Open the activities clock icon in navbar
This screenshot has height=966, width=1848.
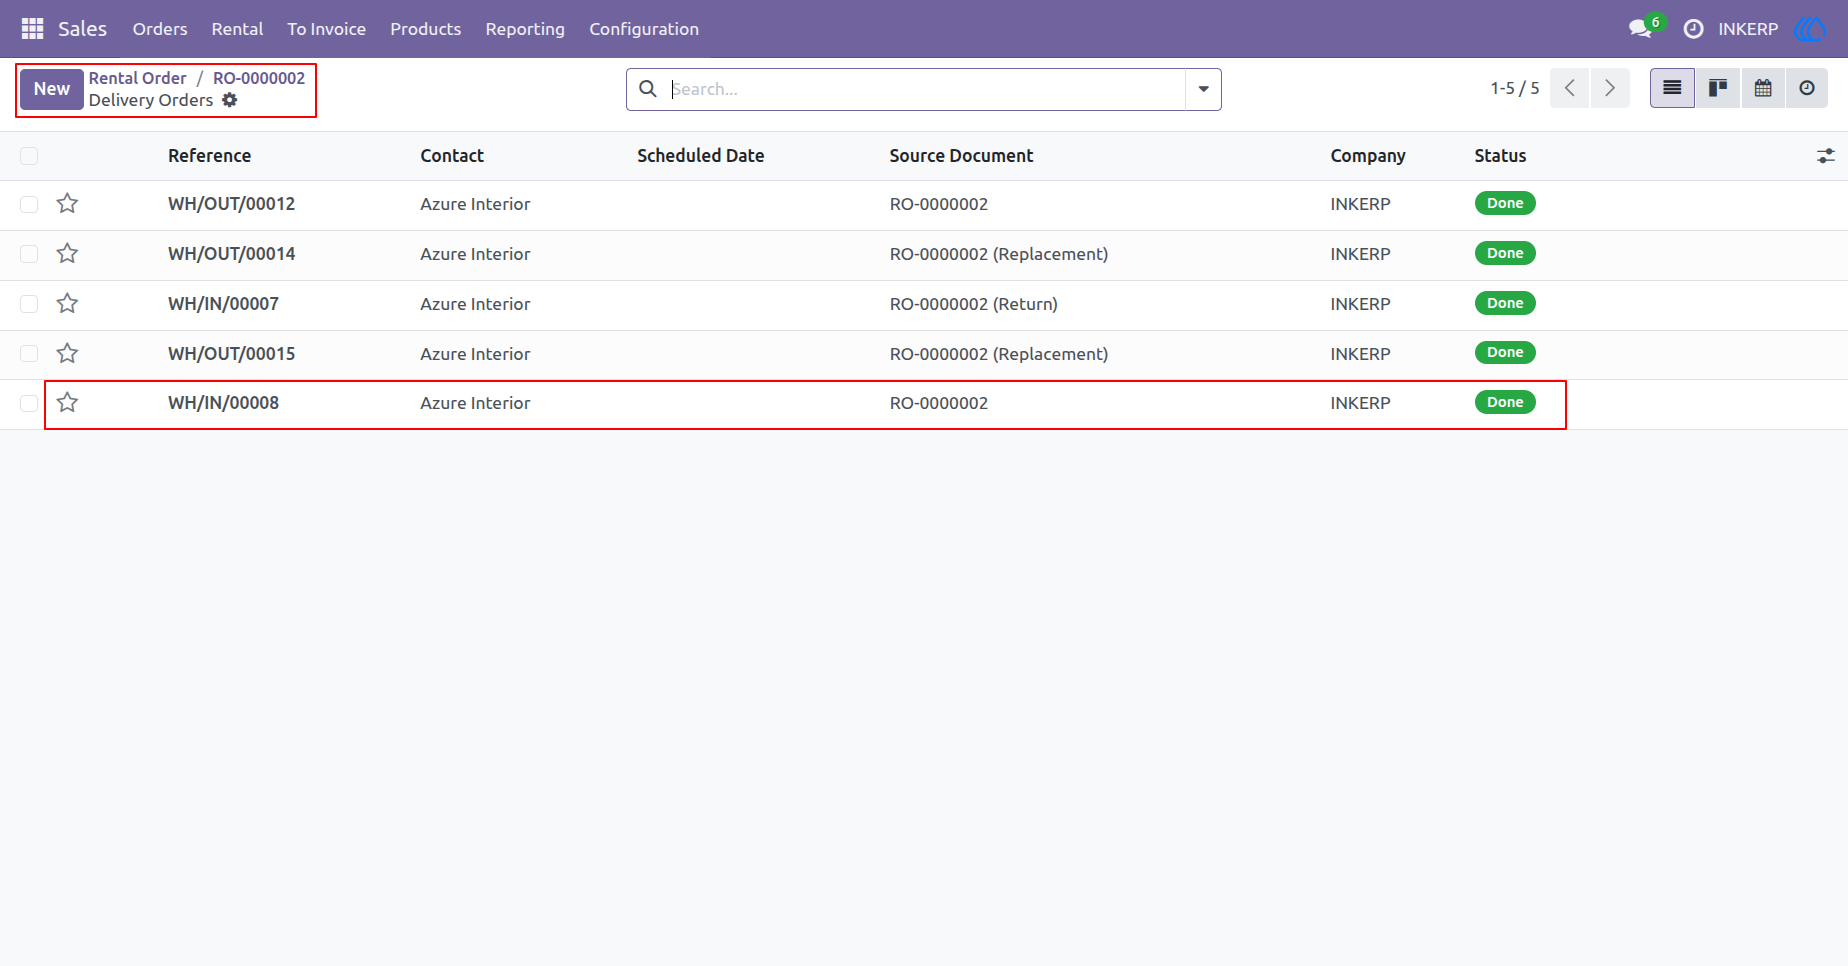pos(1693,29)
